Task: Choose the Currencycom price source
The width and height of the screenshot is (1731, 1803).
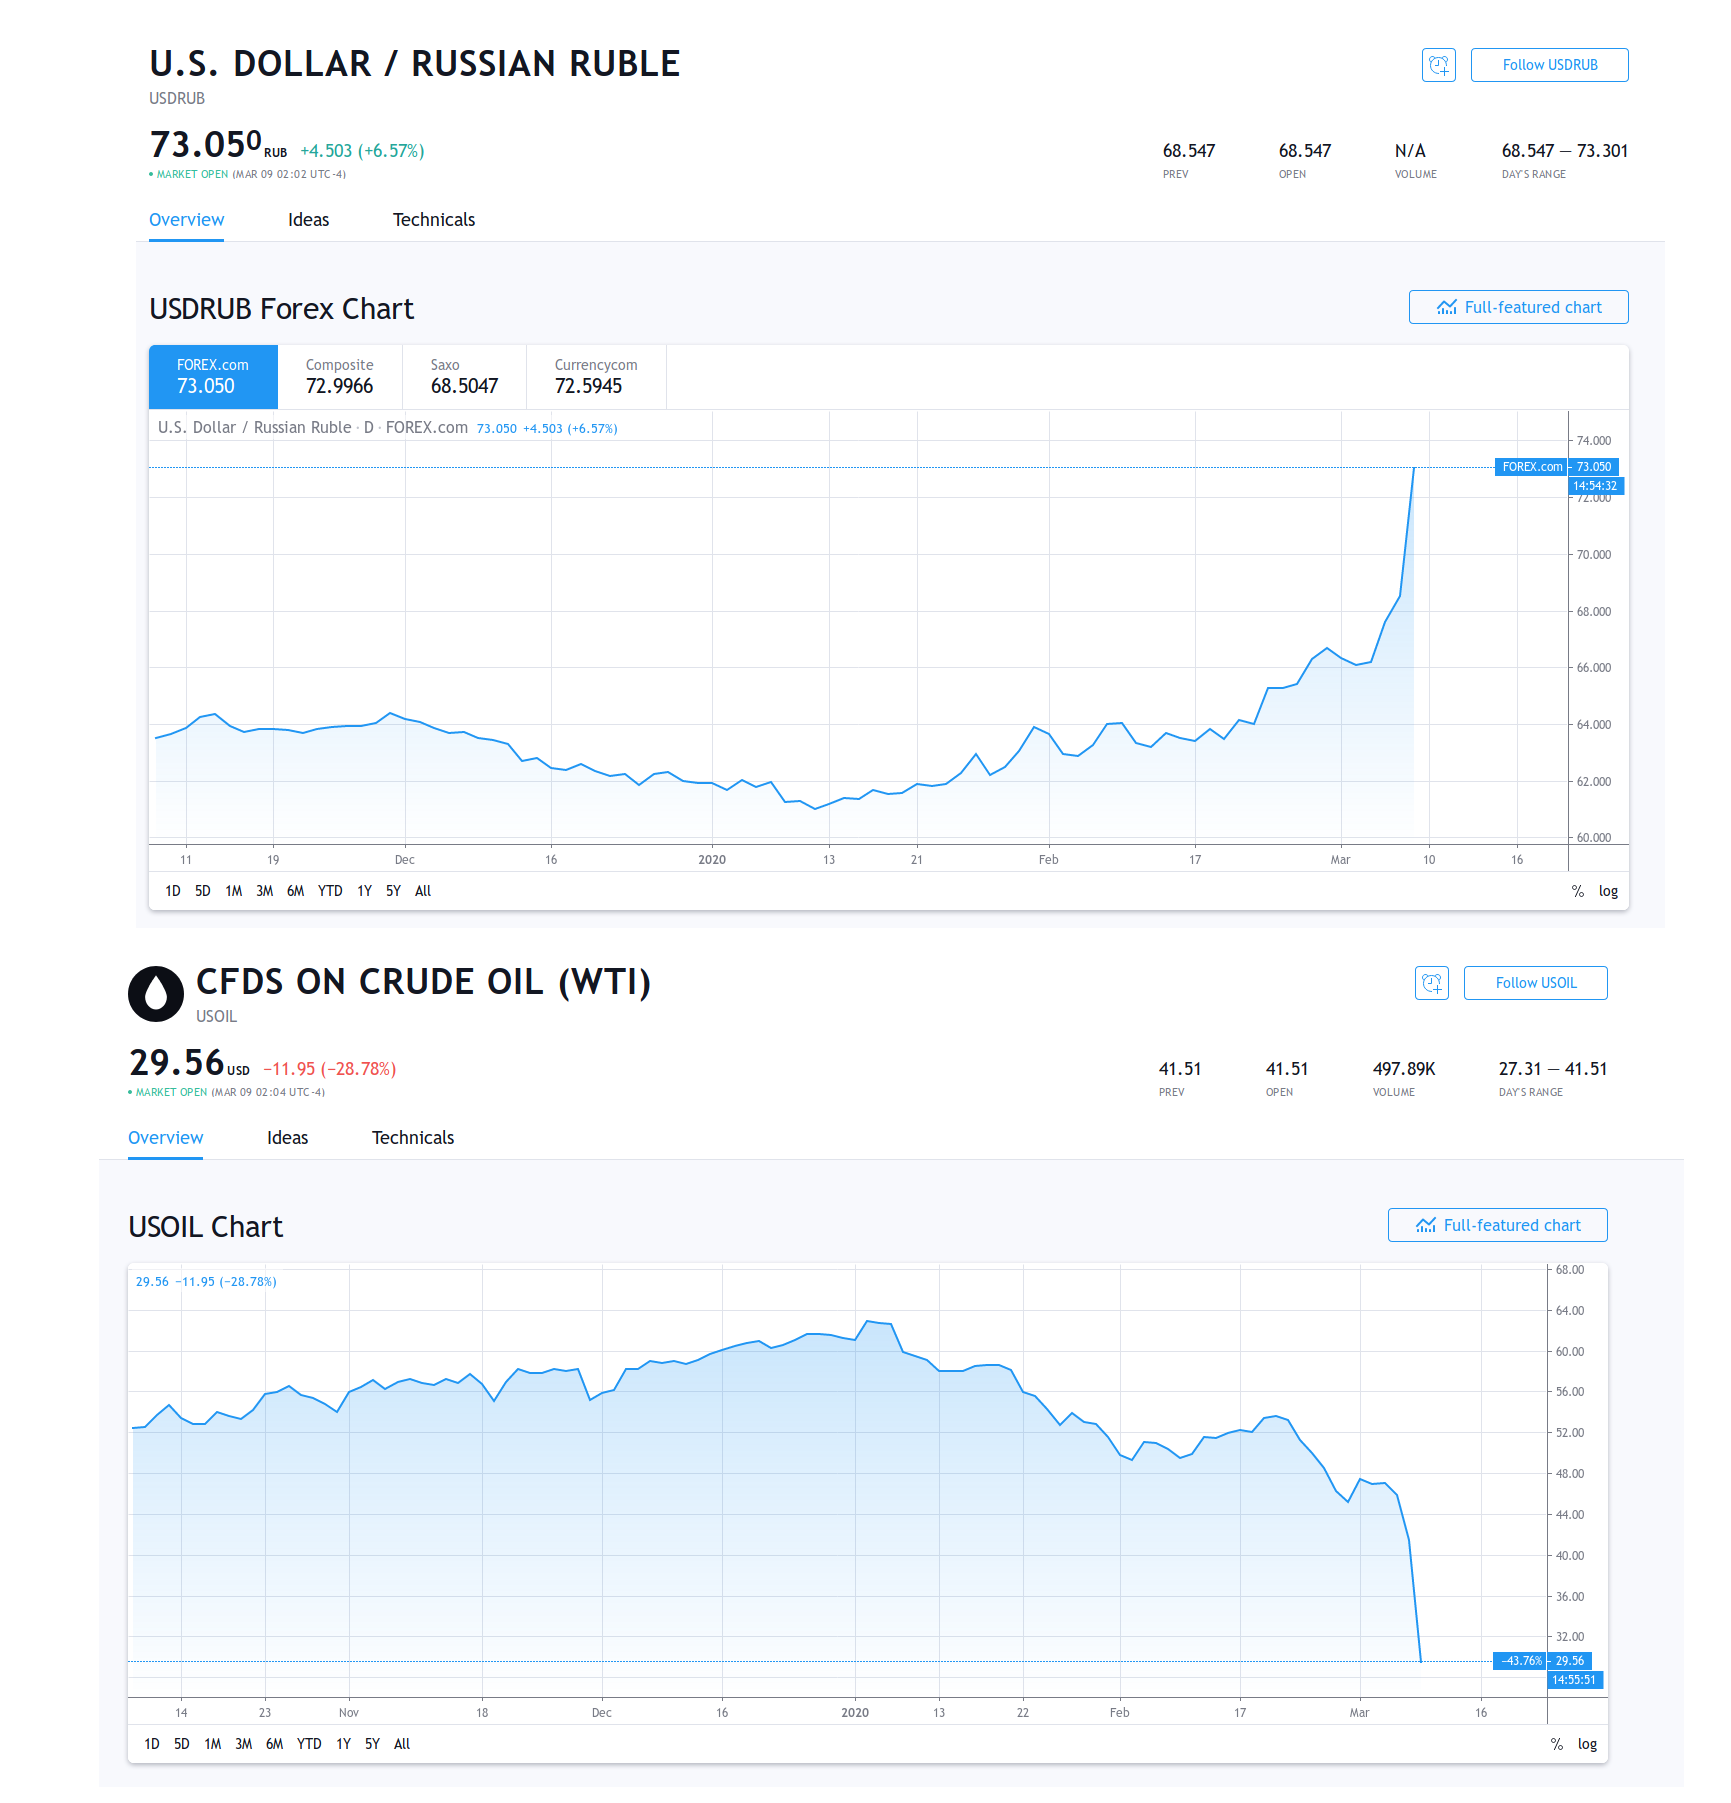Action: (x=595, y=377)
